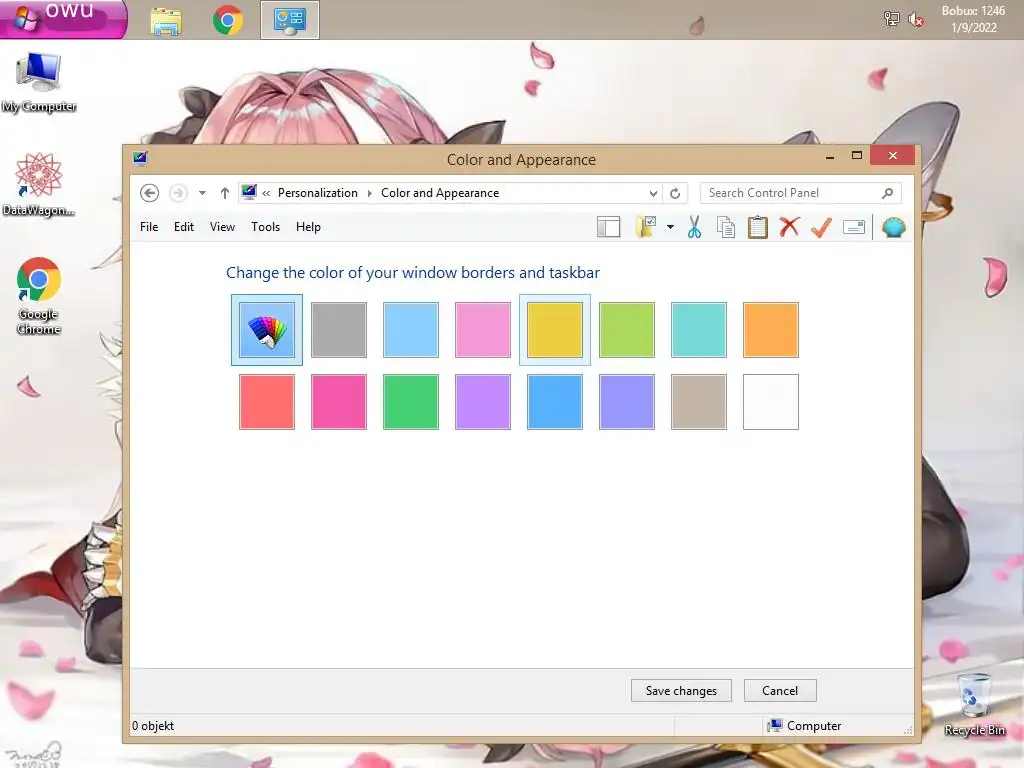This screenshot has height=768, width=1024.
Task: Select the yellow color swatch
Action: coord(554,330)
